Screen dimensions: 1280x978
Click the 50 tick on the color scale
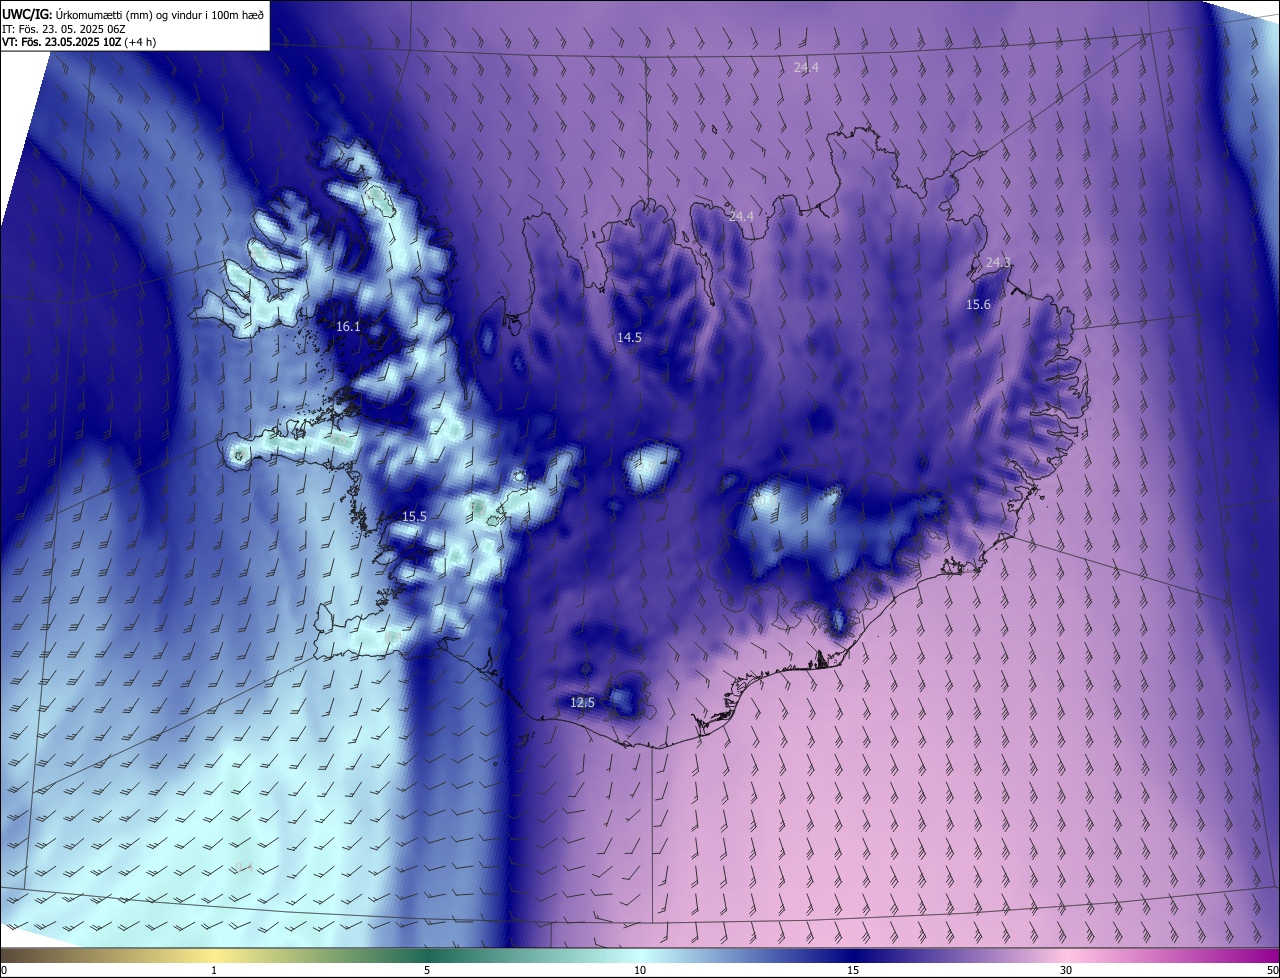[1272, 970]
